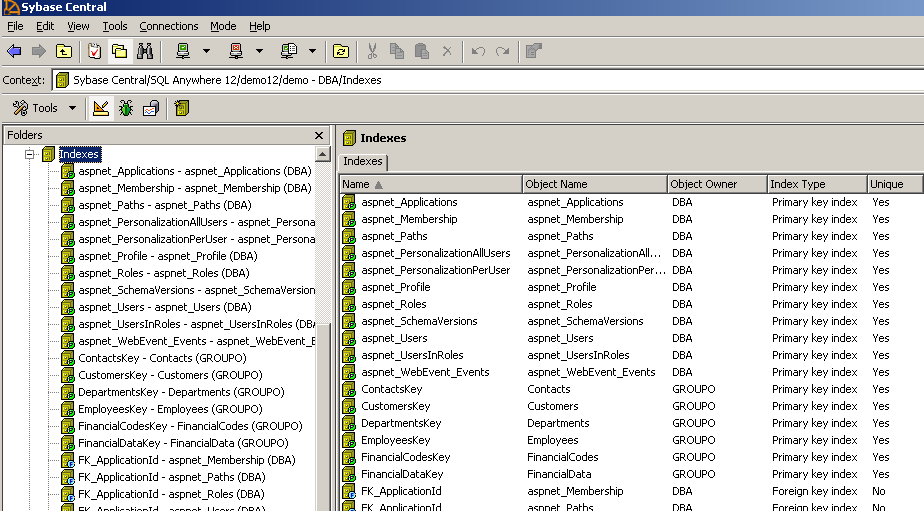Open Search binoculars icon
This screenshot has width=924, height=511.
coord(145,51)
